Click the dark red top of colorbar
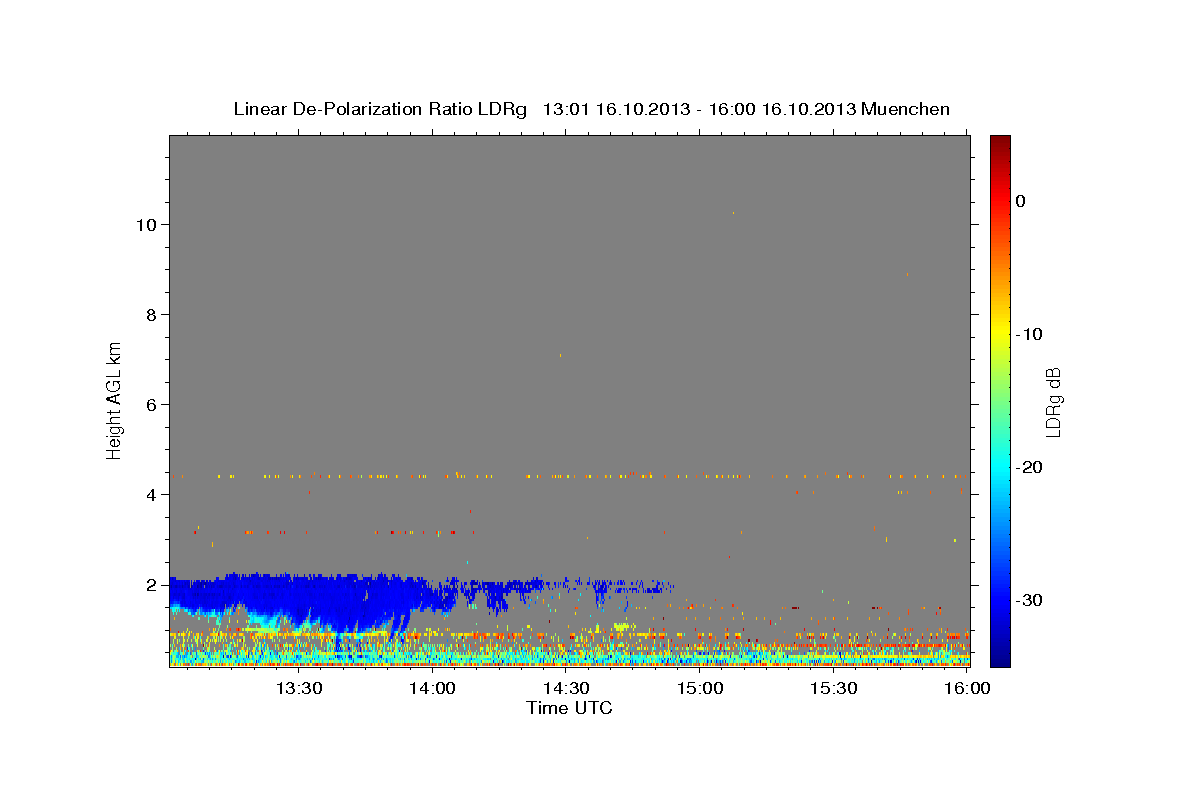This screenshot has width=1200, height=800. [x=1000, y=142]
